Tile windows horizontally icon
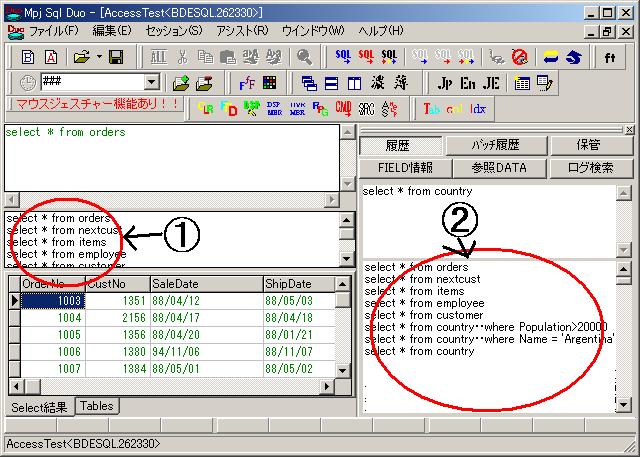The height and width of the screenshot is (457, 640). tap(331, 83)
